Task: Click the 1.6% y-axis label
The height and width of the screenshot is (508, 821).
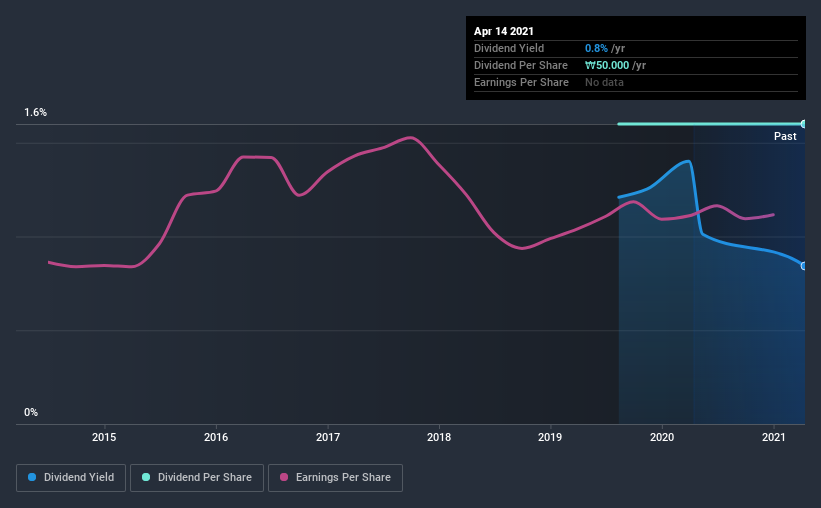Action: pyautogui.click(x=36, y=113)
